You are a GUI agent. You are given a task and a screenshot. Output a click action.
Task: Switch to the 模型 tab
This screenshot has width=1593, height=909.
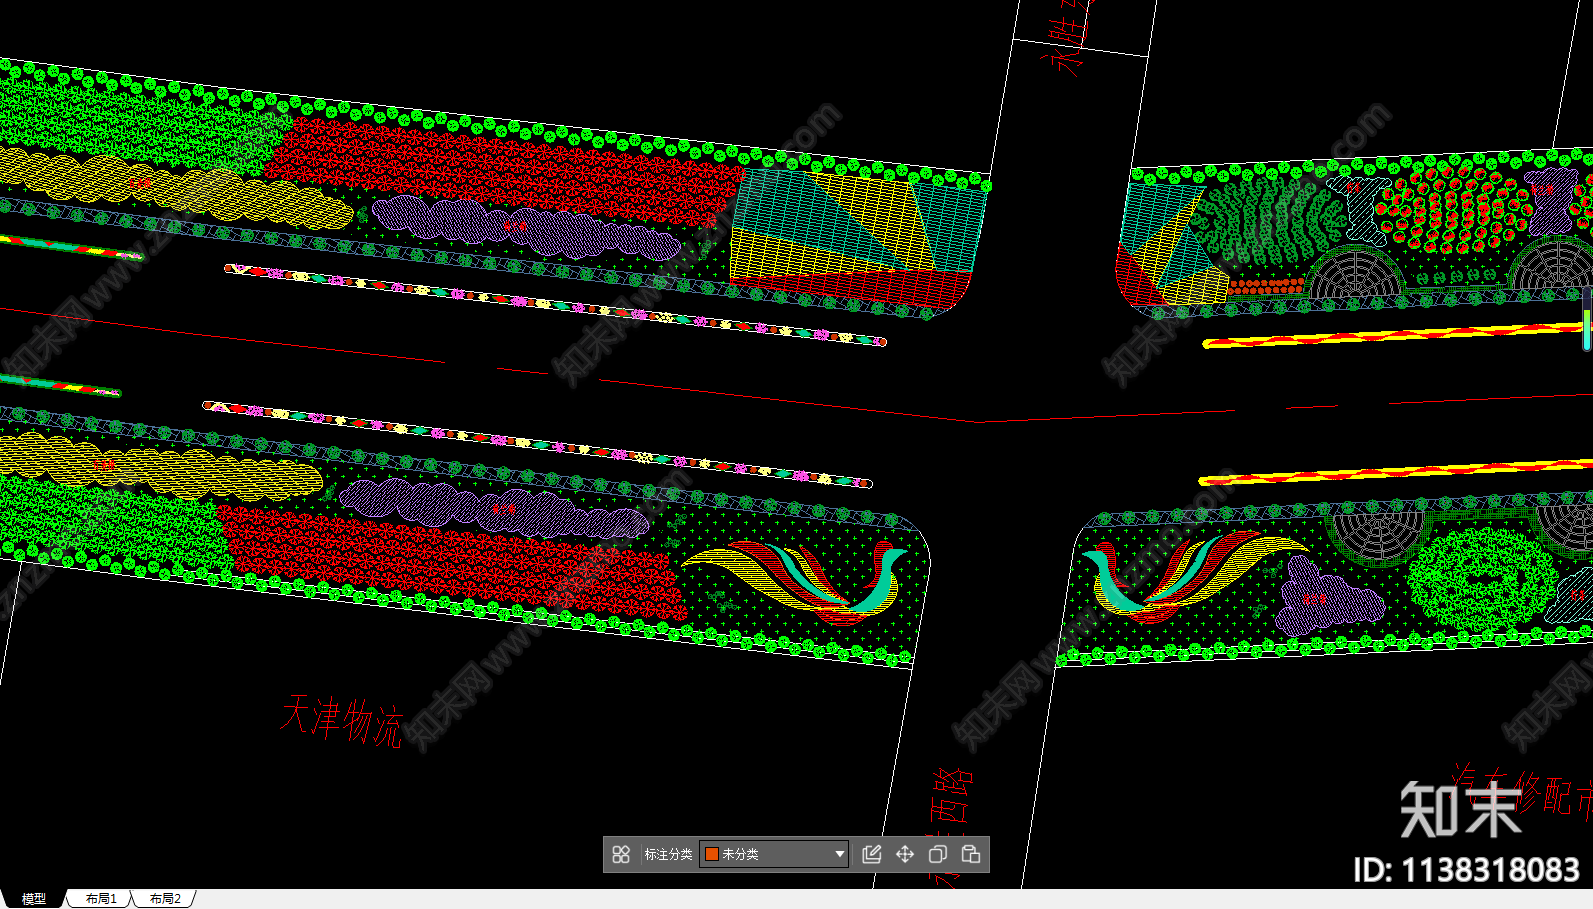[x=34, y=899]
